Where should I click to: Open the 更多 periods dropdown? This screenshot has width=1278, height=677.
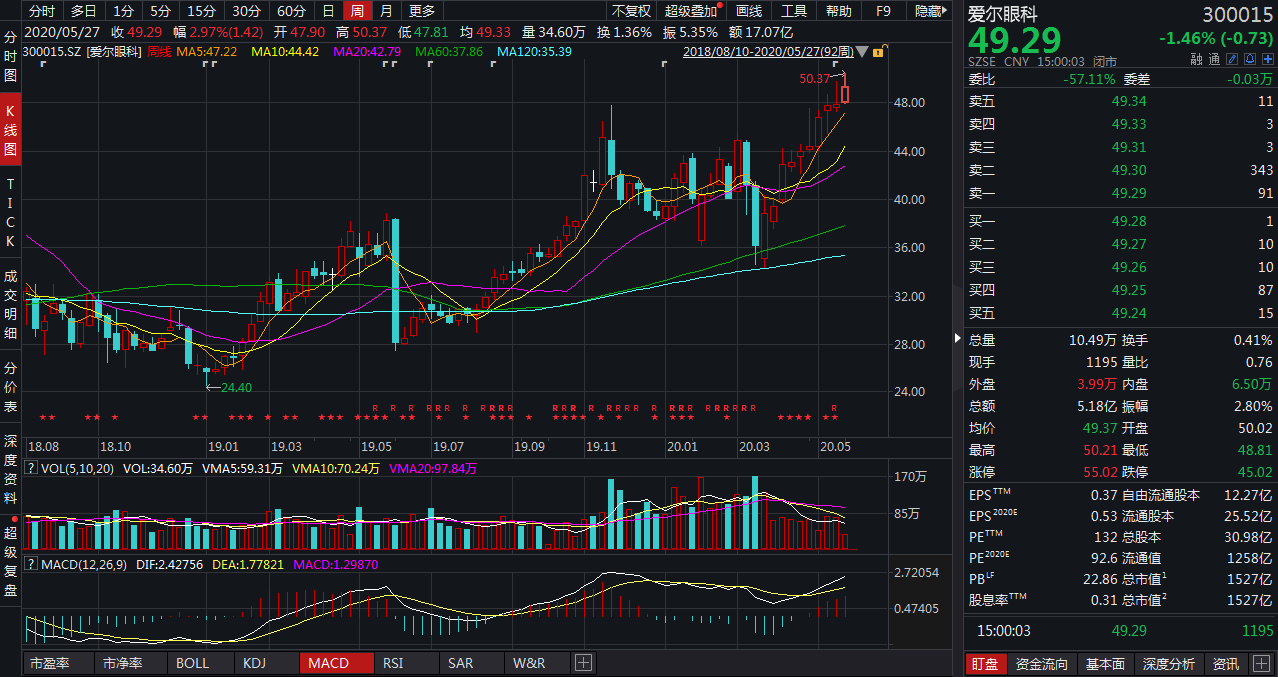422,11
